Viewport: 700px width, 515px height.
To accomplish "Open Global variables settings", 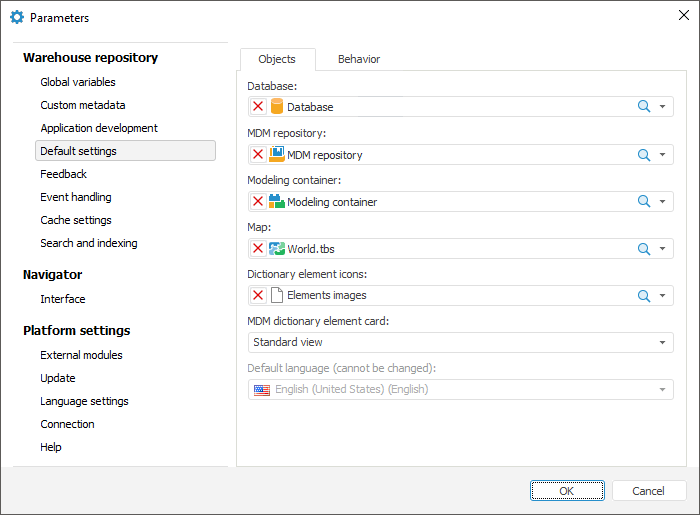I will pos(78,82).
